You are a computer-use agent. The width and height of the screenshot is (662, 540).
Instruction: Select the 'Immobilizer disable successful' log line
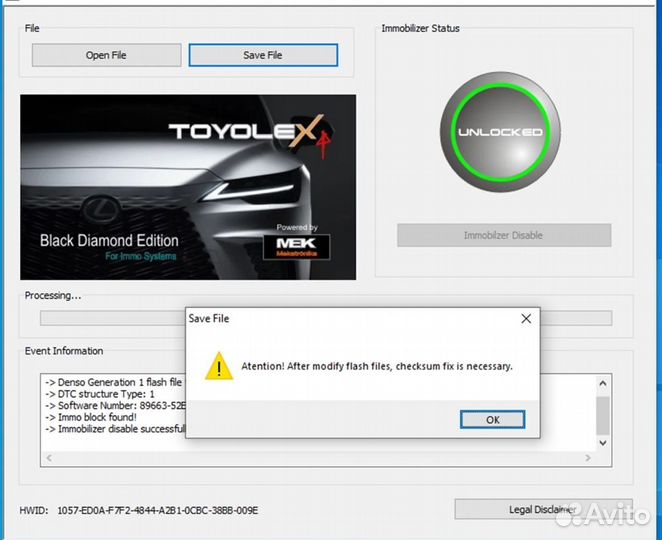115,429
